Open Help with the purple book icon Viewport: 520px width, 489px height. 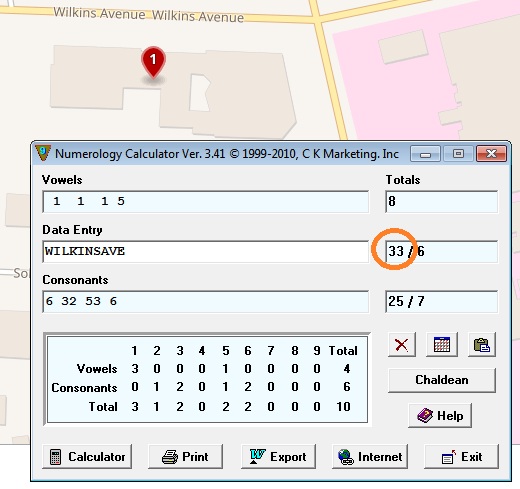[440, 416]
